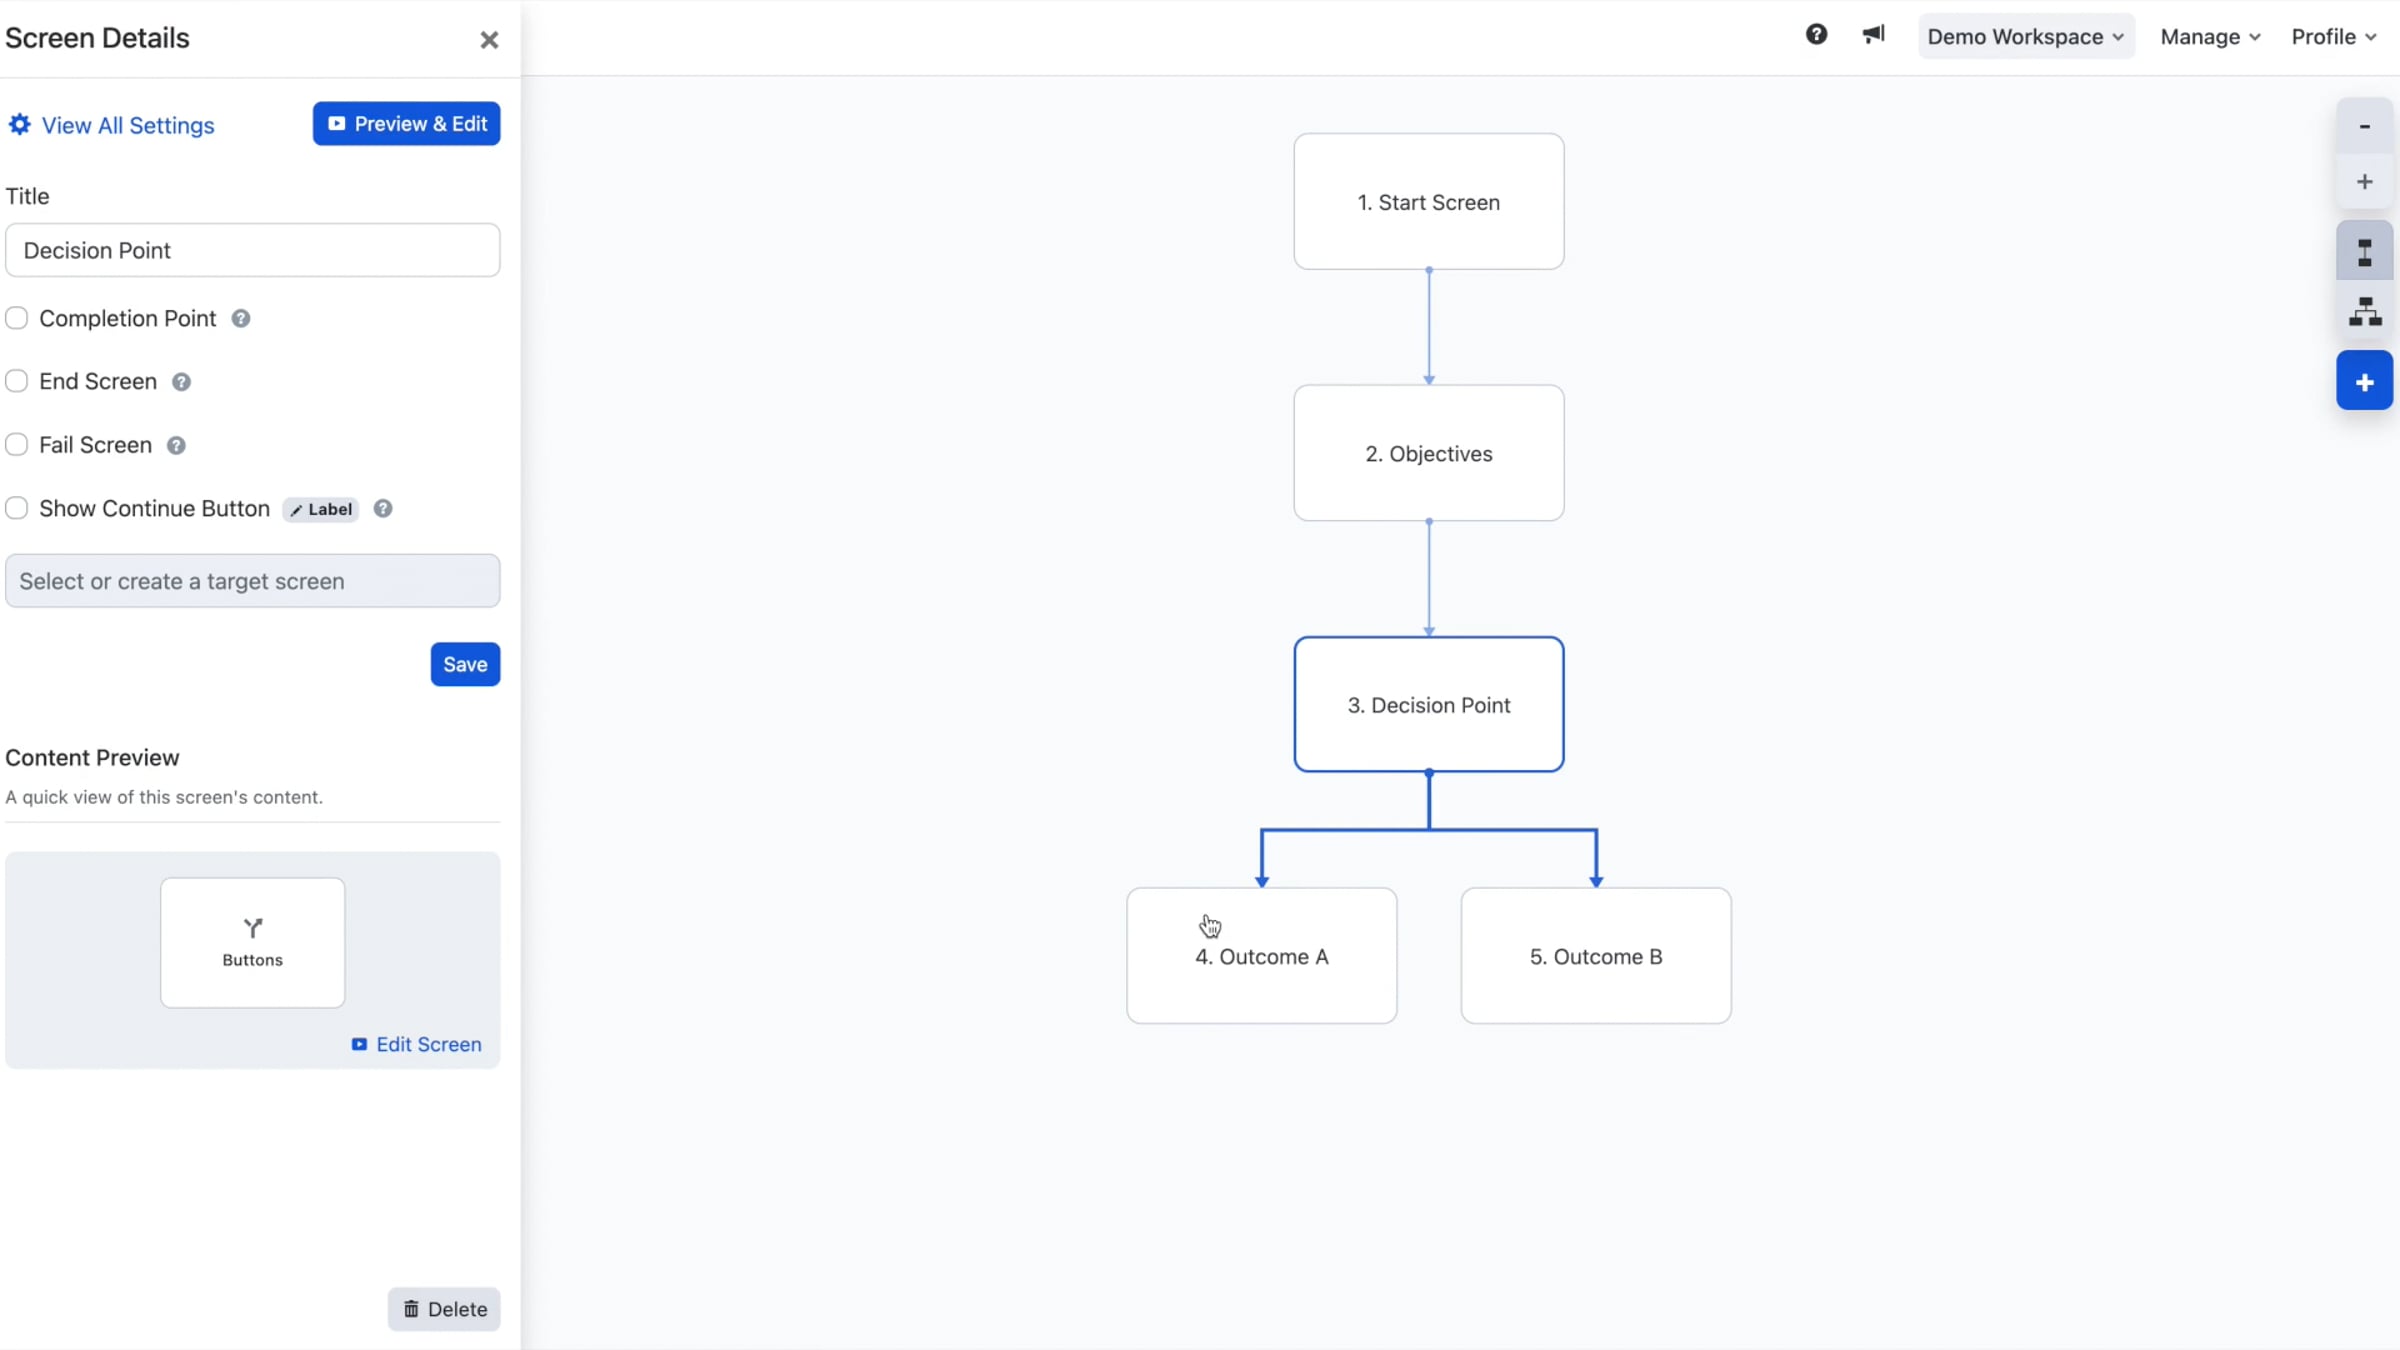2400x1350 pixels.
Task: Select the Outcome B node
Action: point(1595,956)
